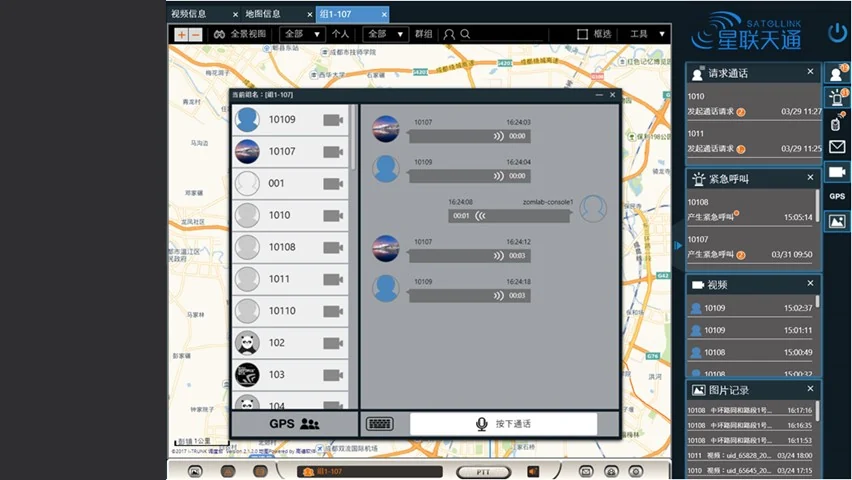The height and width of the screenshot is (480, 852).
Task: Toggle the 框选 box selection checkbox
Action: [582, 34]
